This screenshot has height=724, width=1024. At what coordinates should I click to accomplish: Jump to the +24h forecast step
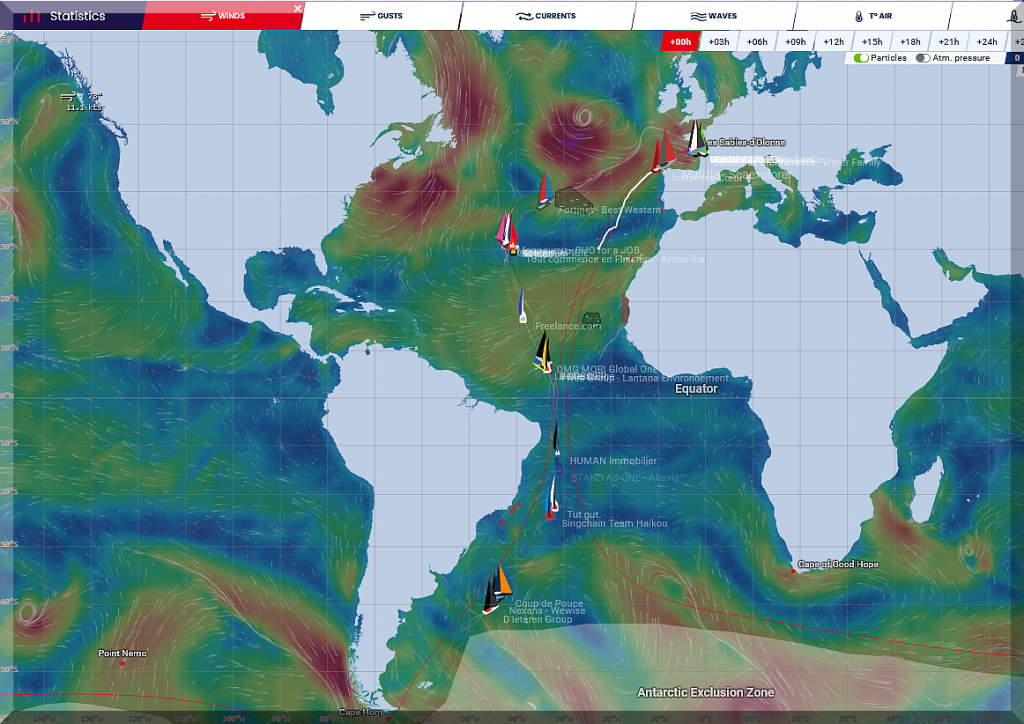click(987, 42)
